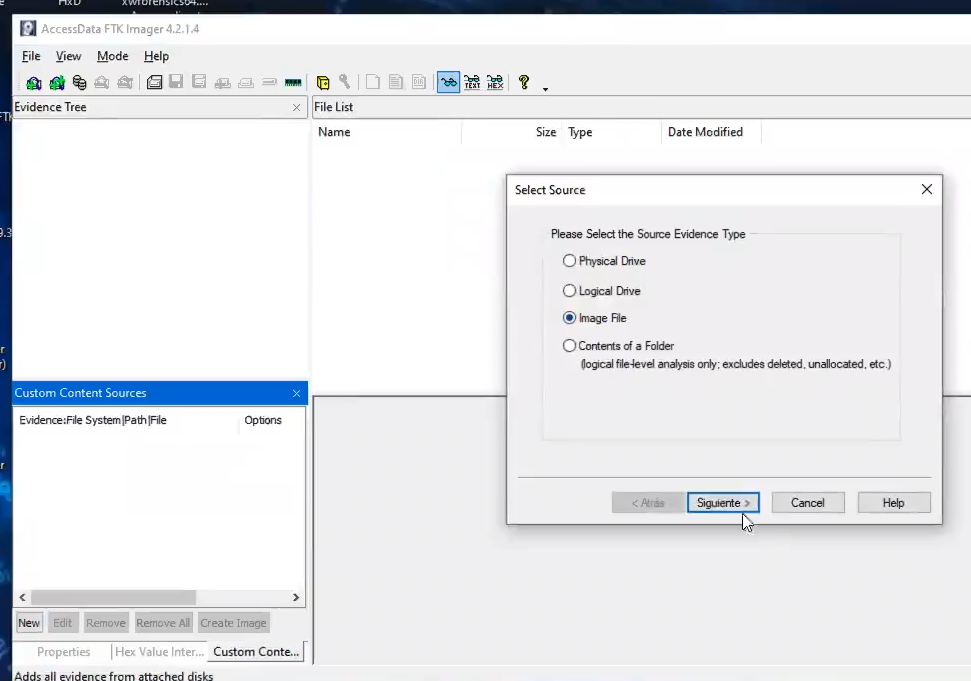Click the Add All Attached Devices icon
Image resolution: width=971 pixels, height=681 pixels.
coord(57,82)
